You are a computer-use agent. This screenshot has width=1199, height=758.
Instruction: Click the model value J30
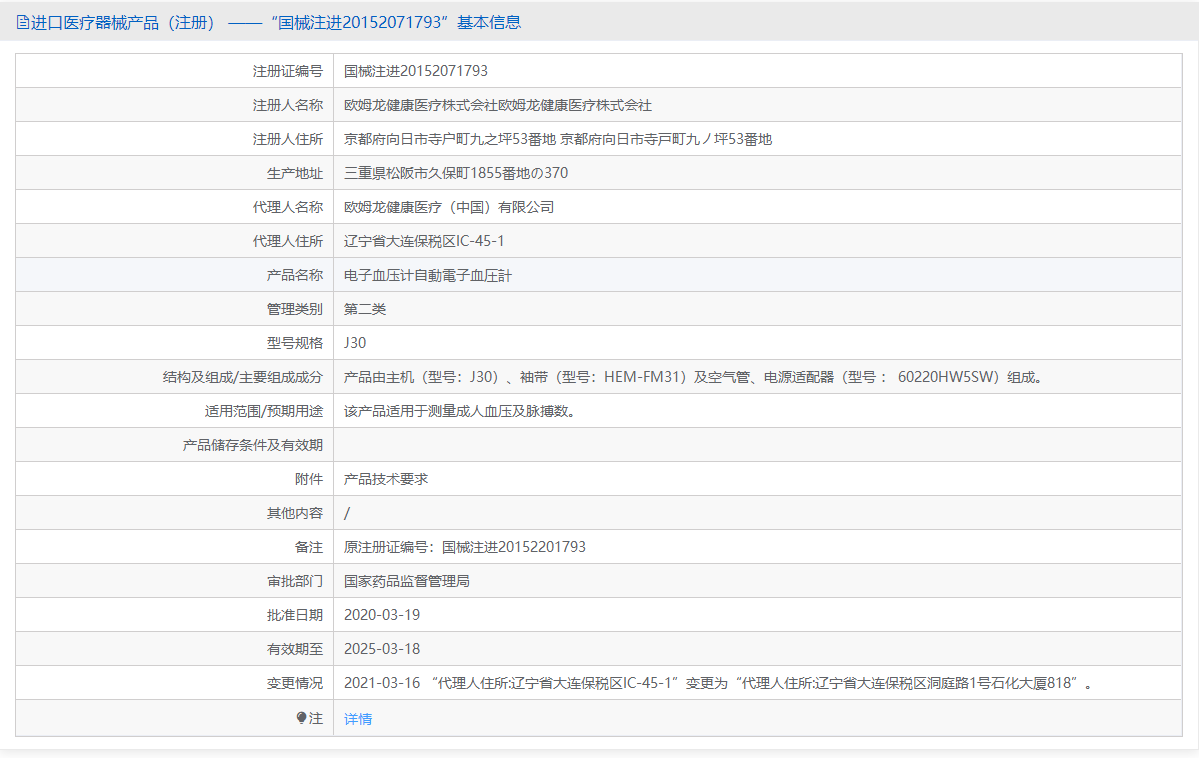pos(355,343)
